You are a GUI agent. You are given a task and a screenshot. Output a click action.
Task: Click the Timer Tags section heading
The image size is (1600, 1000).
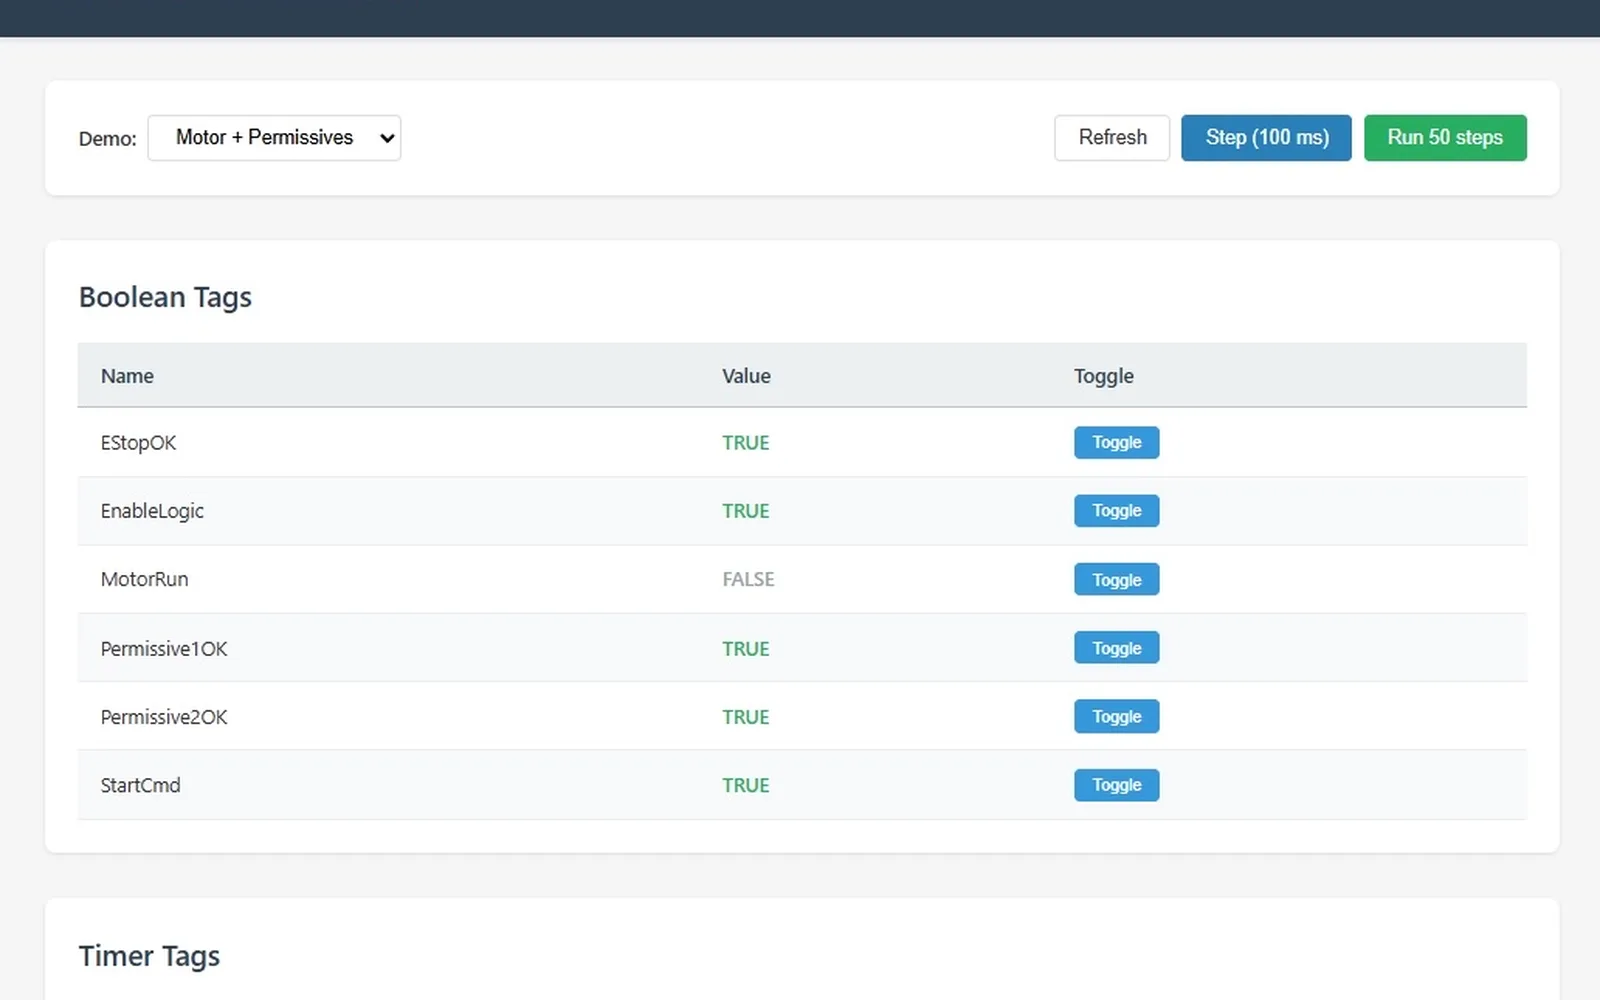point(149,956)
